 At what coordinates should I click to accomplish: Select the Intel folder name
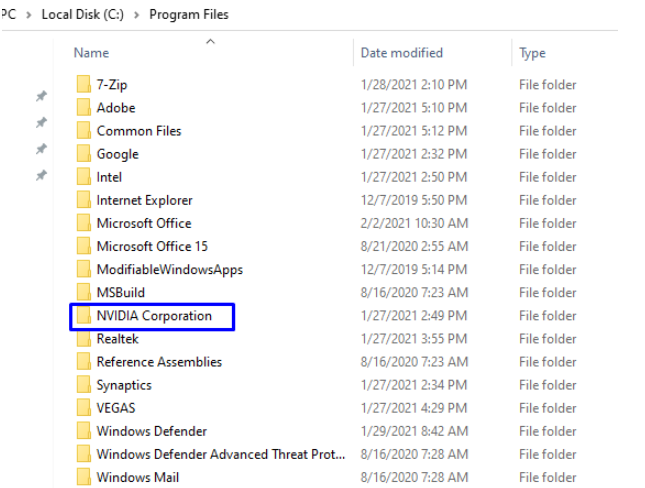click(109, 177)
